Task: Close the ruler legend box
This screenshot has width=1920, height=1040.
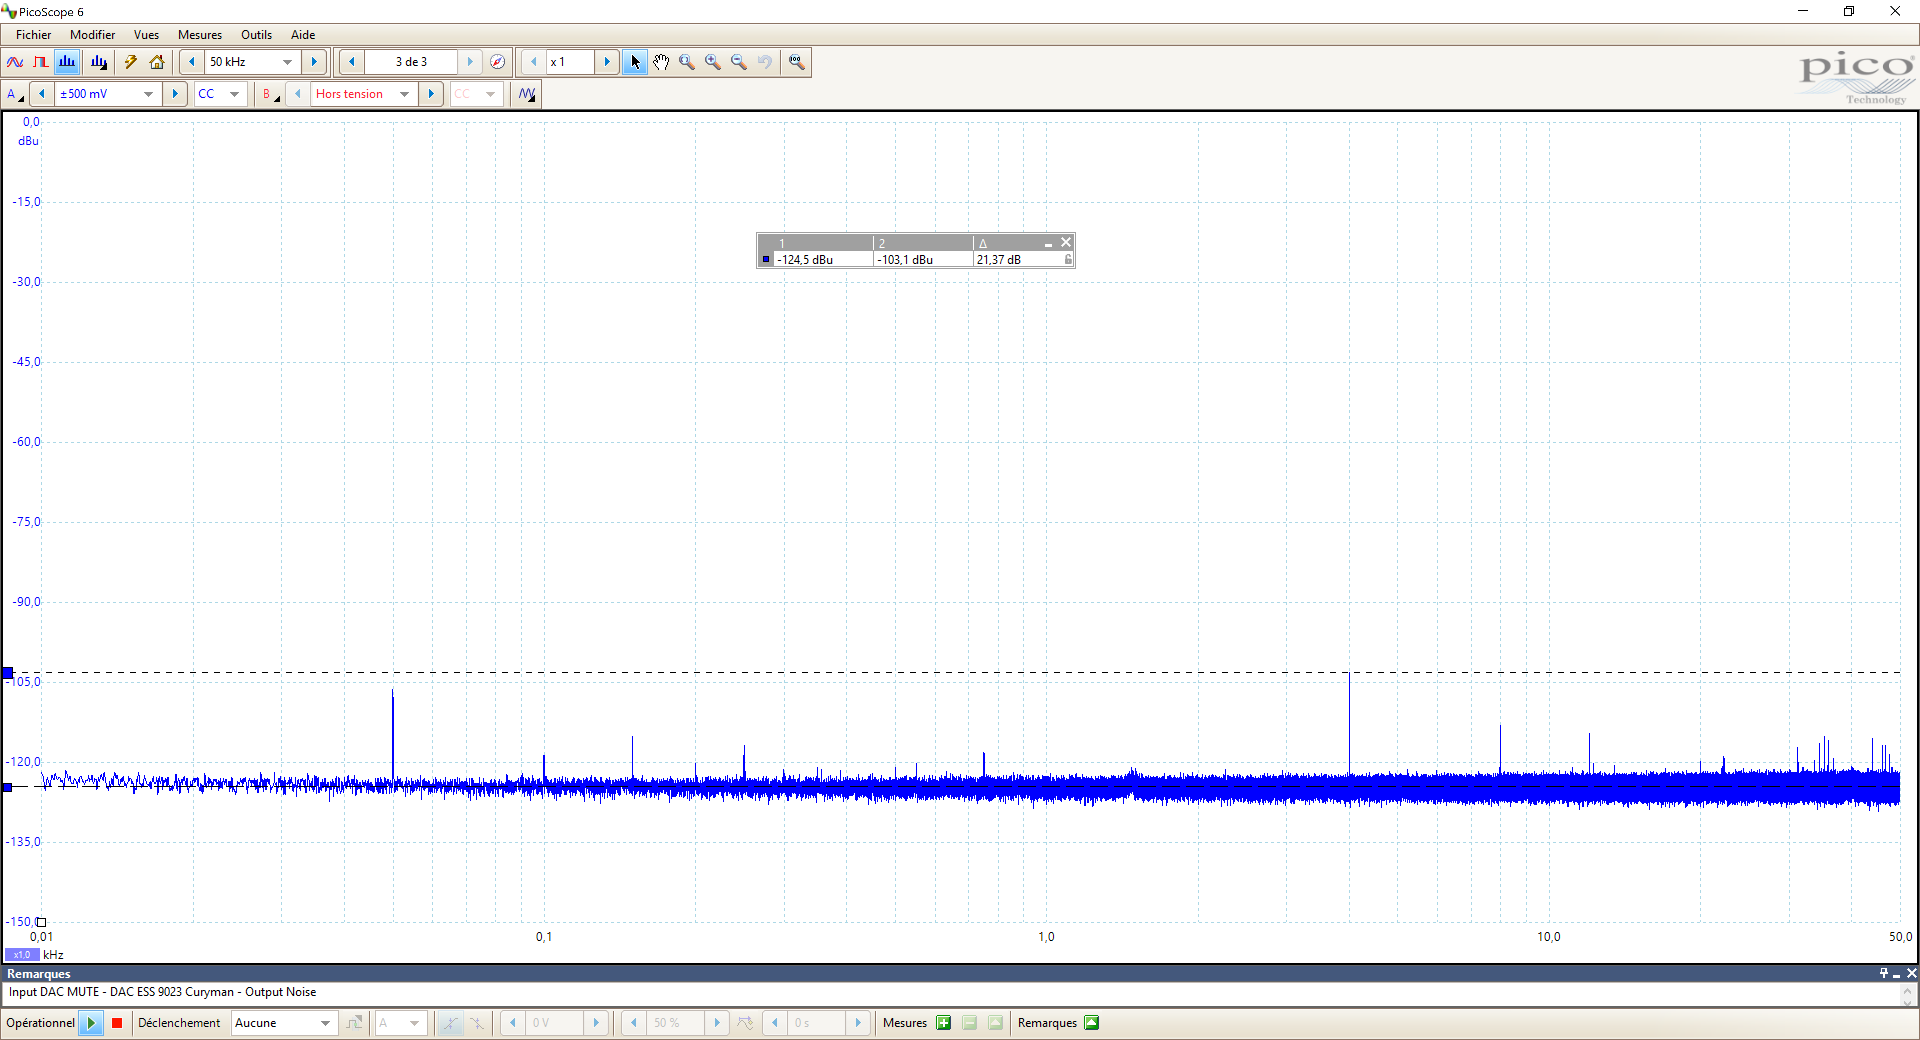Action: [x=1066, y=242]
